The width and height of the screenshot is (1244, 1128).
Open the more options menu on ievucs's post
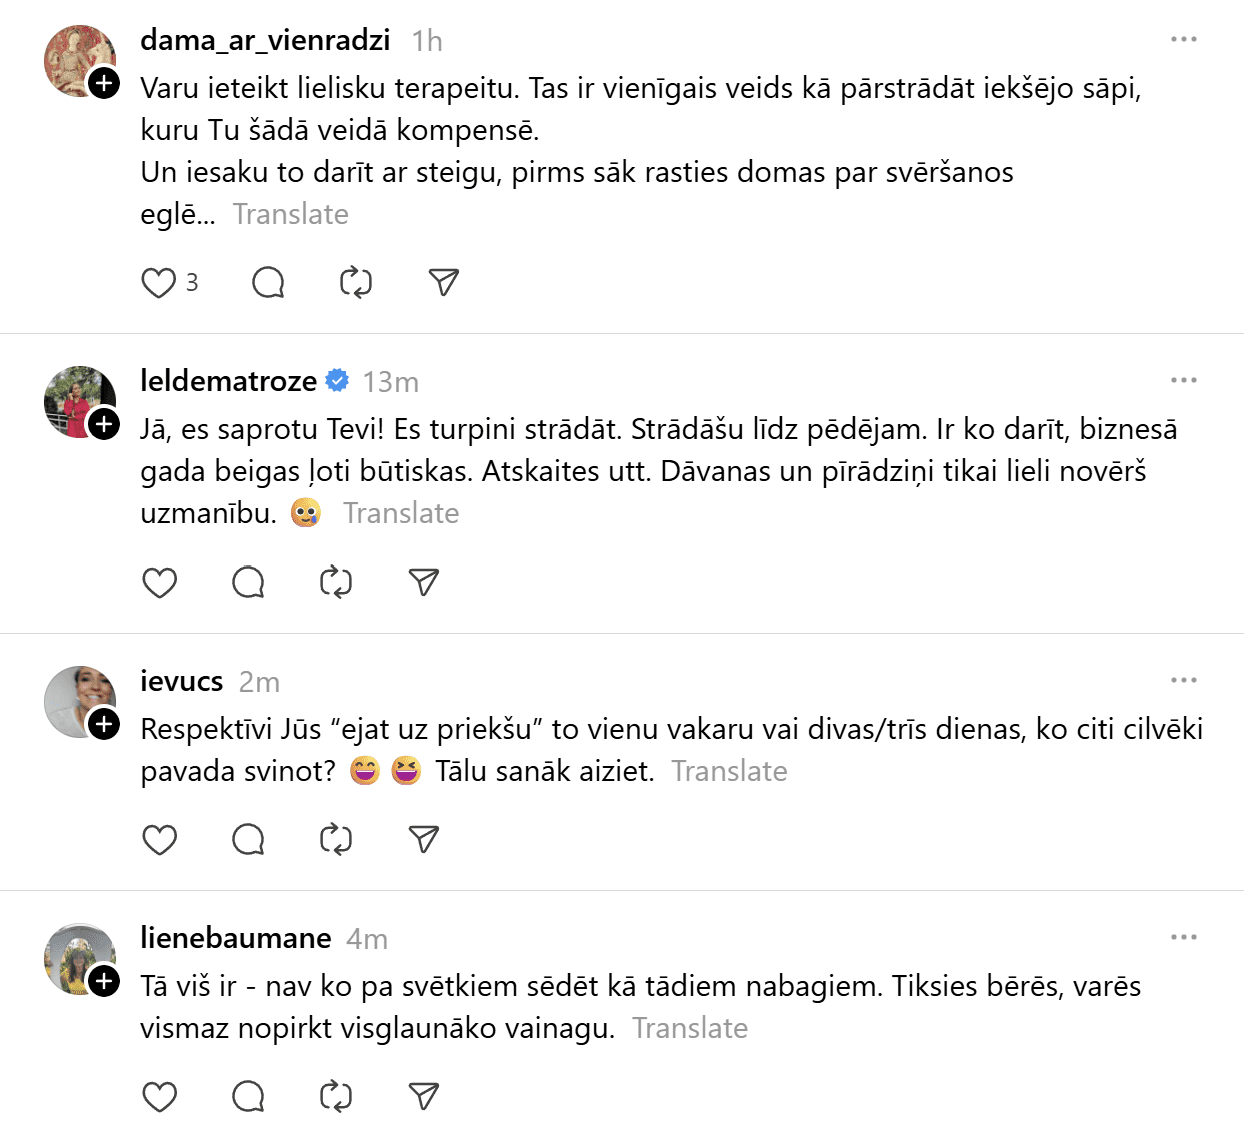pos(1183,680)
